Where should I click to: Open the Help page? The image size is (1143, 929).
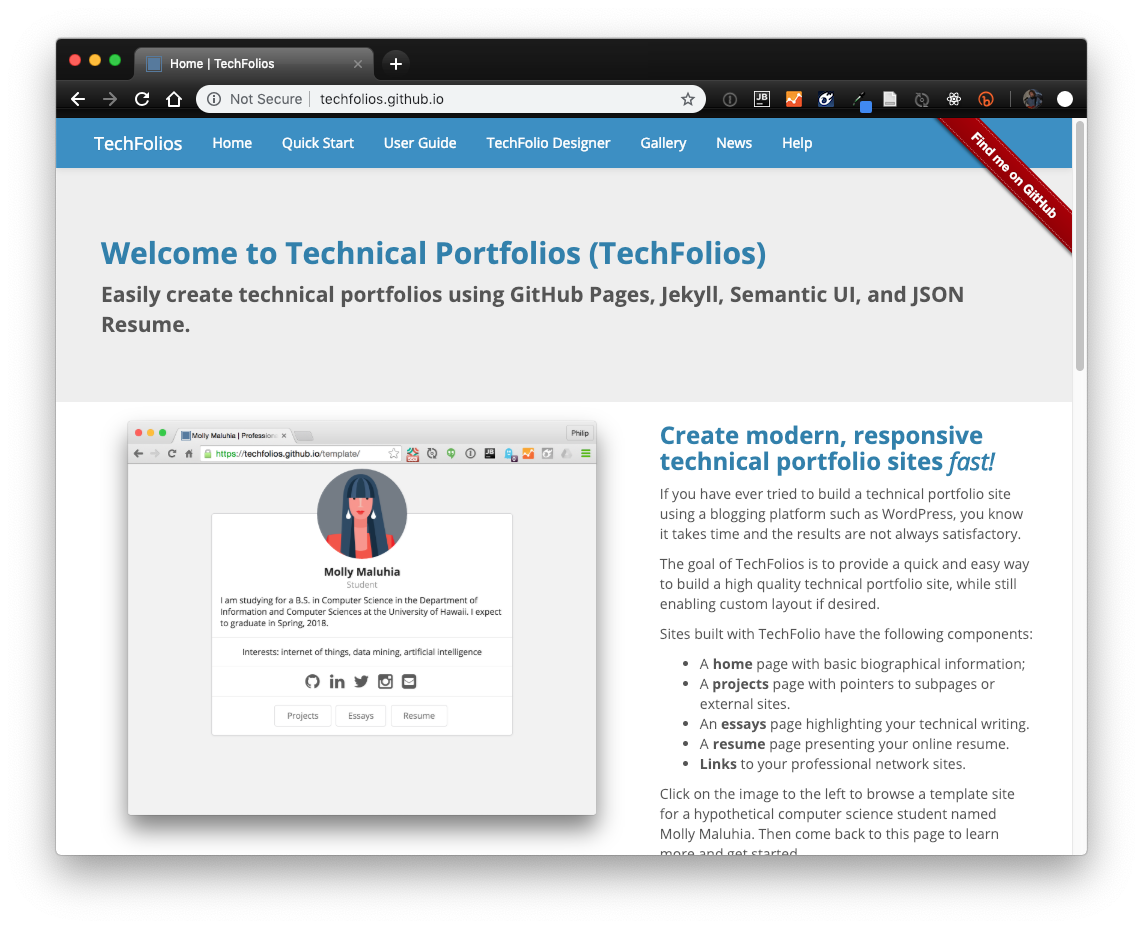797,143
